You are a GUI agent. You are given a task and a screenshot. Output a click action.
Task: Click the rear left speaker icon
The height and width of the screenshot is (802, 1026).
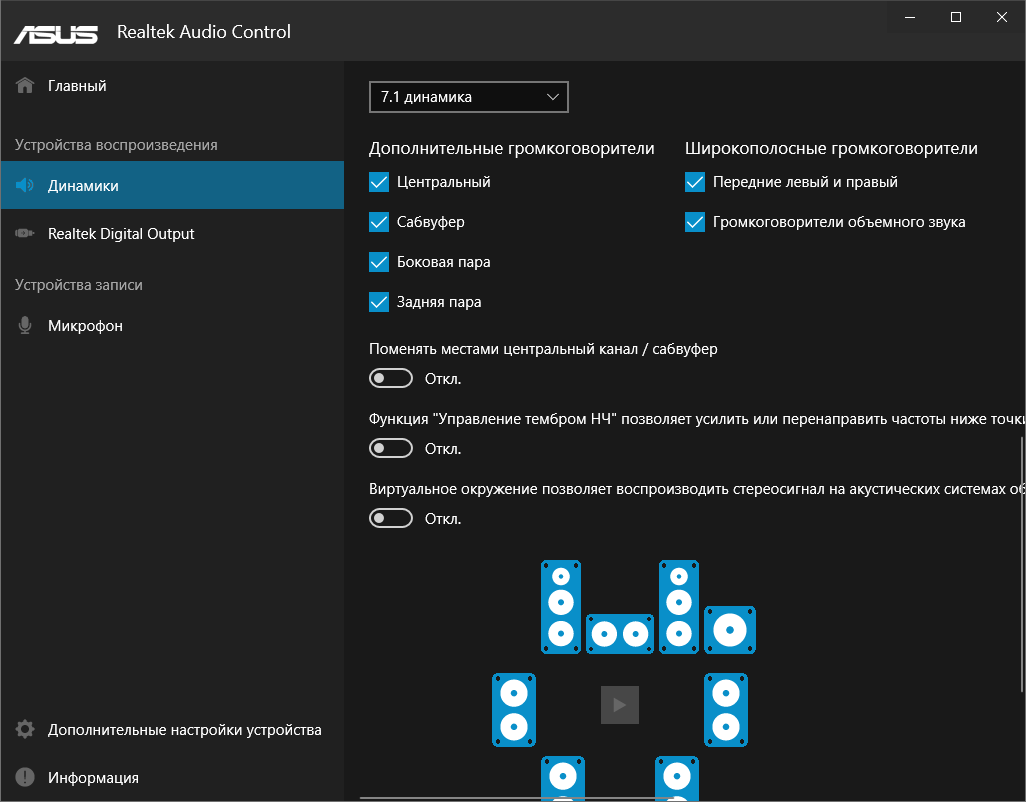pos(562,779)
